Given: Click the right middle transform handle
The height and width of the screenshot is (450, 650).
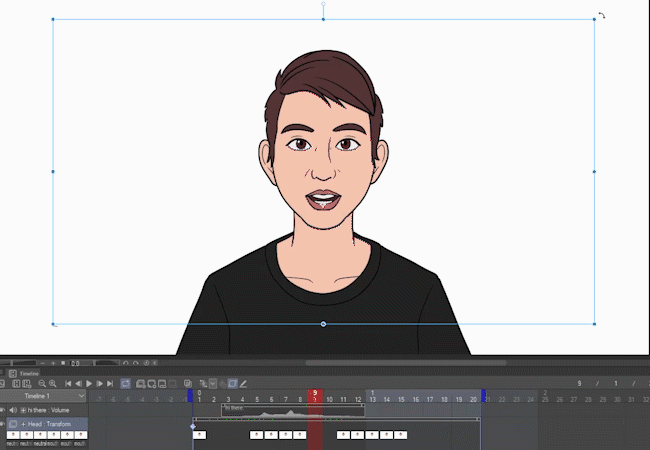Looking at the screenshot, I should tap(594, 172).
